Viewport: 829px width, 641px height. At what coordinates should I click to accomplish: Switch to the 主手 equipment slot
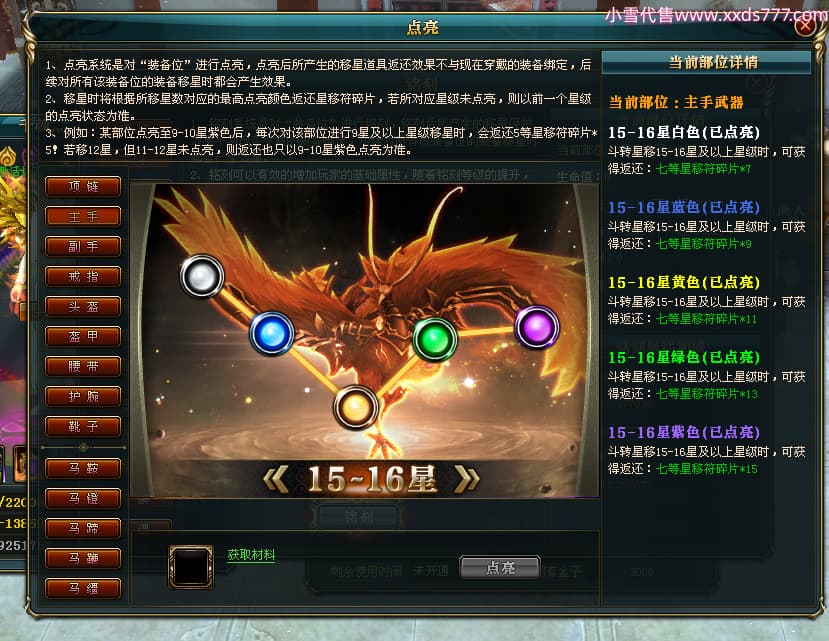point(83,216)
